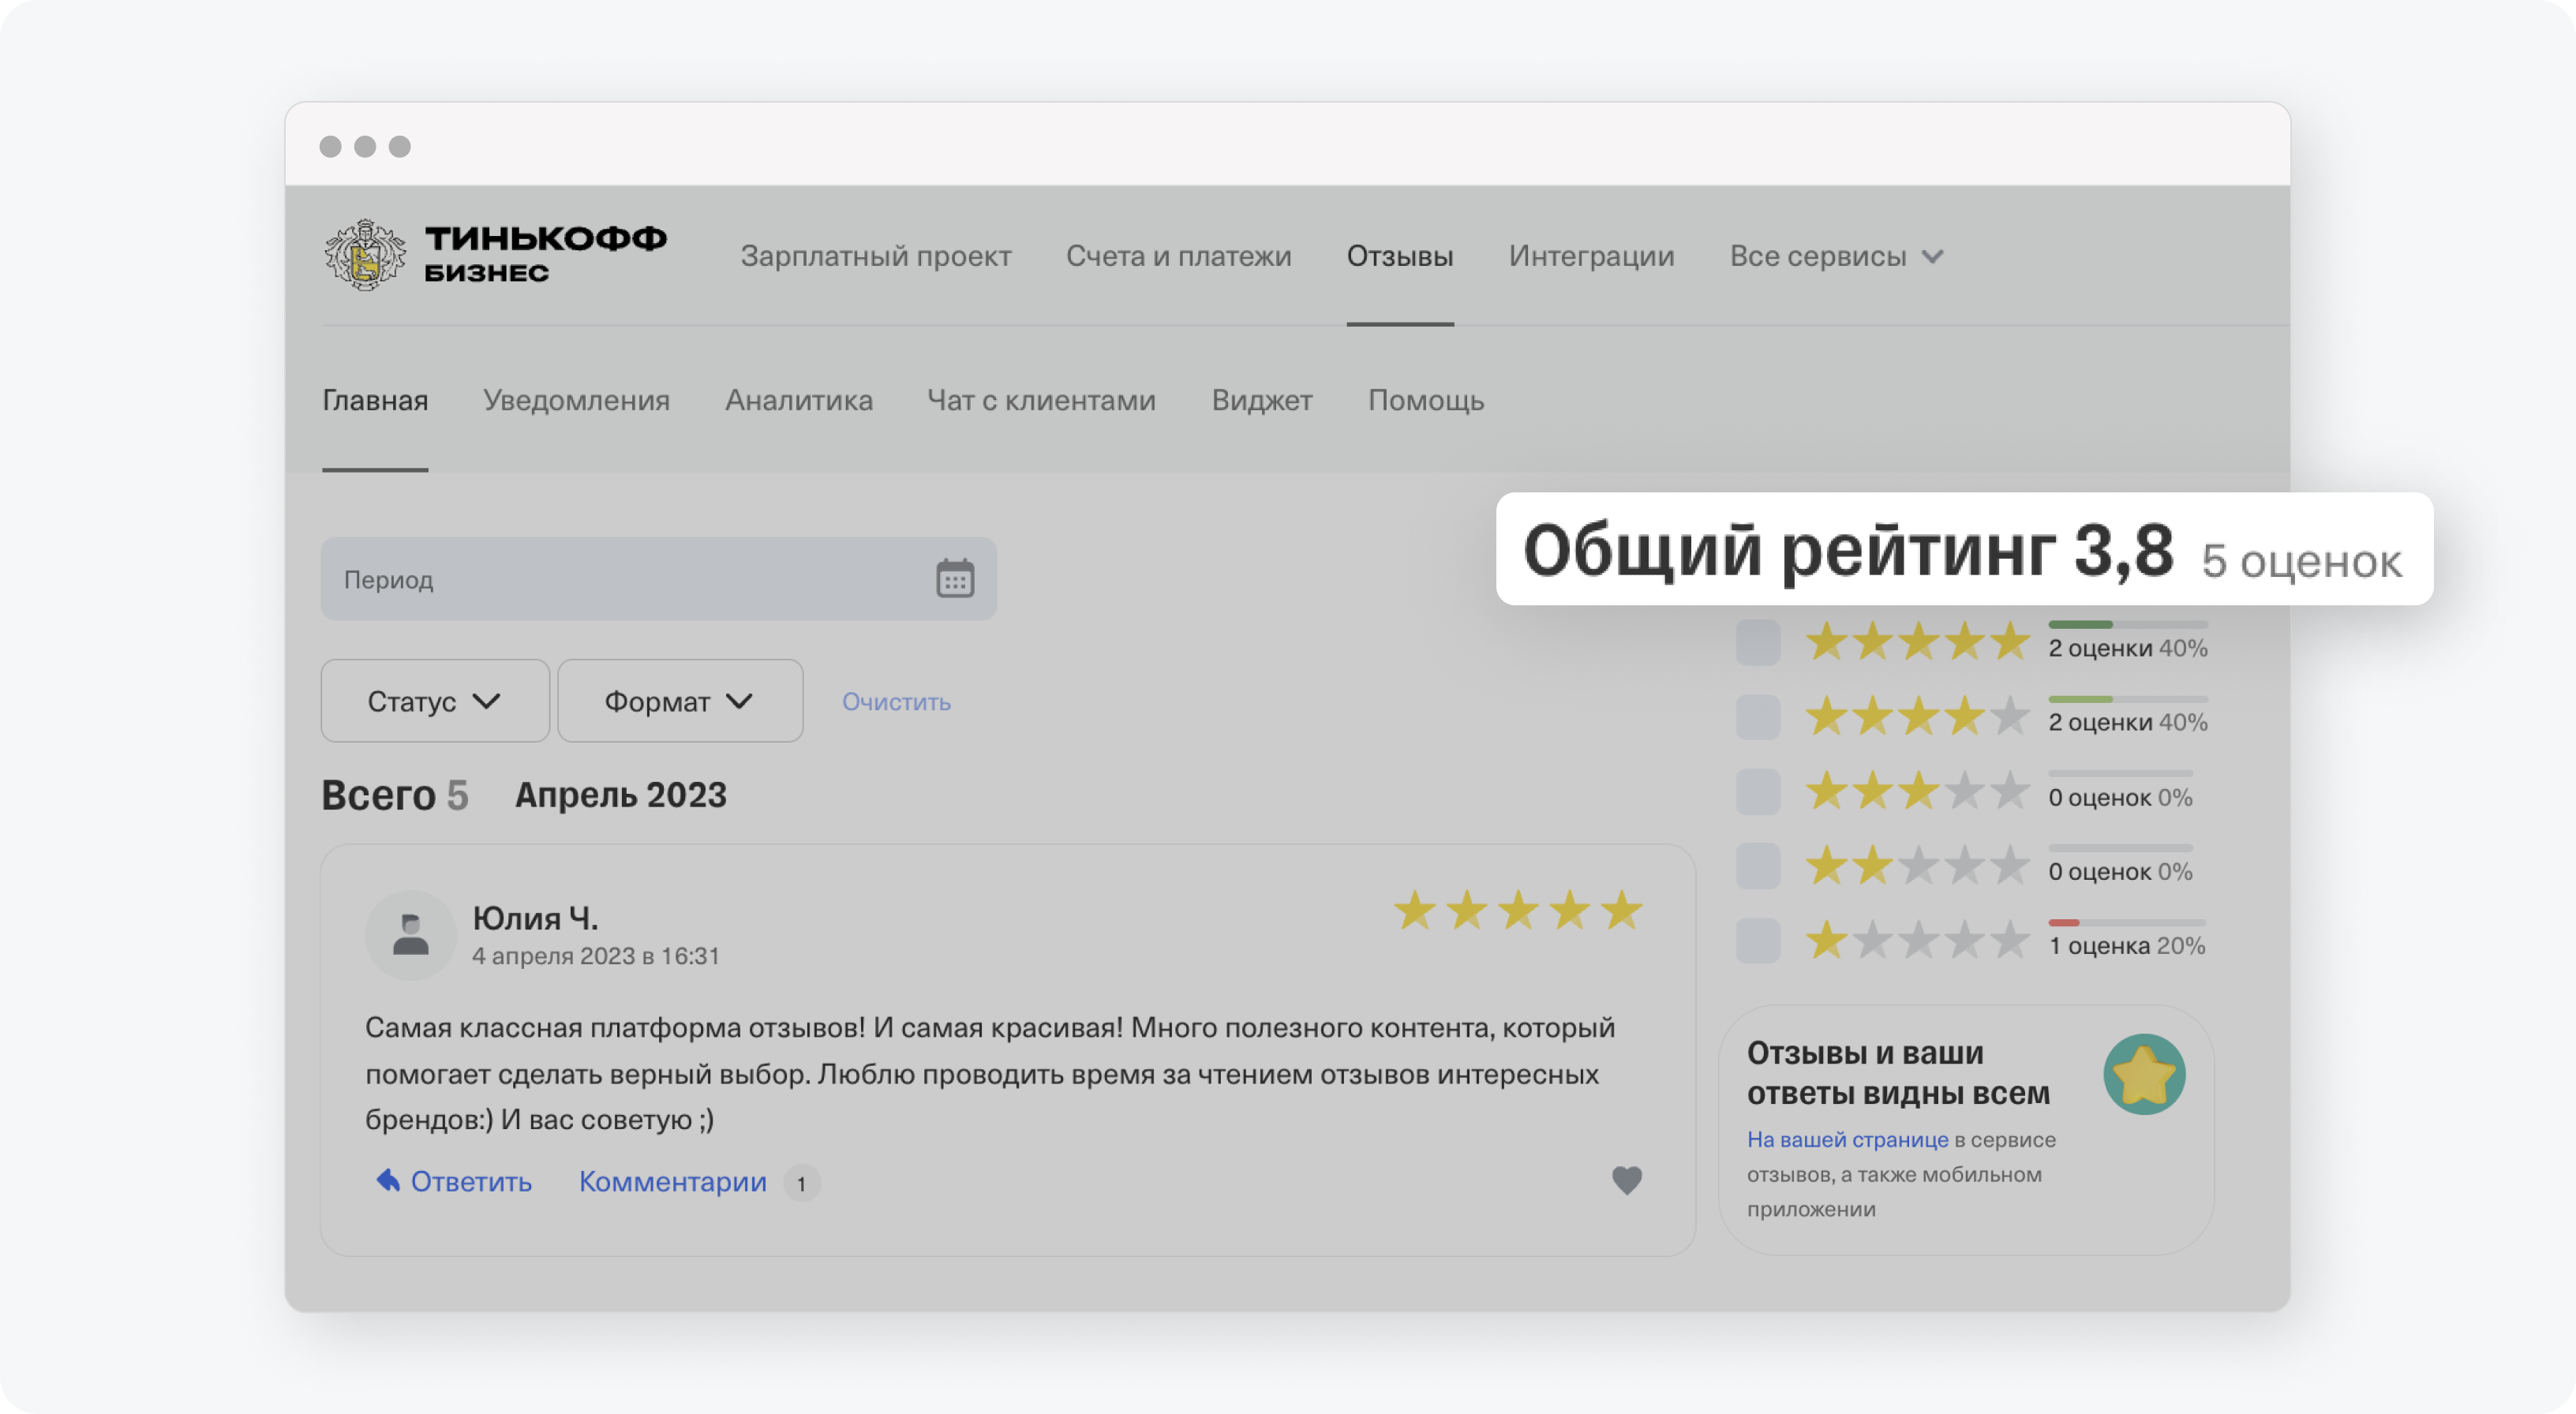This screenshot has height=1414, width=2576.
Task: Follow the На вашей странице link
Action: pyautogui.click(x=1847, y=1139)
